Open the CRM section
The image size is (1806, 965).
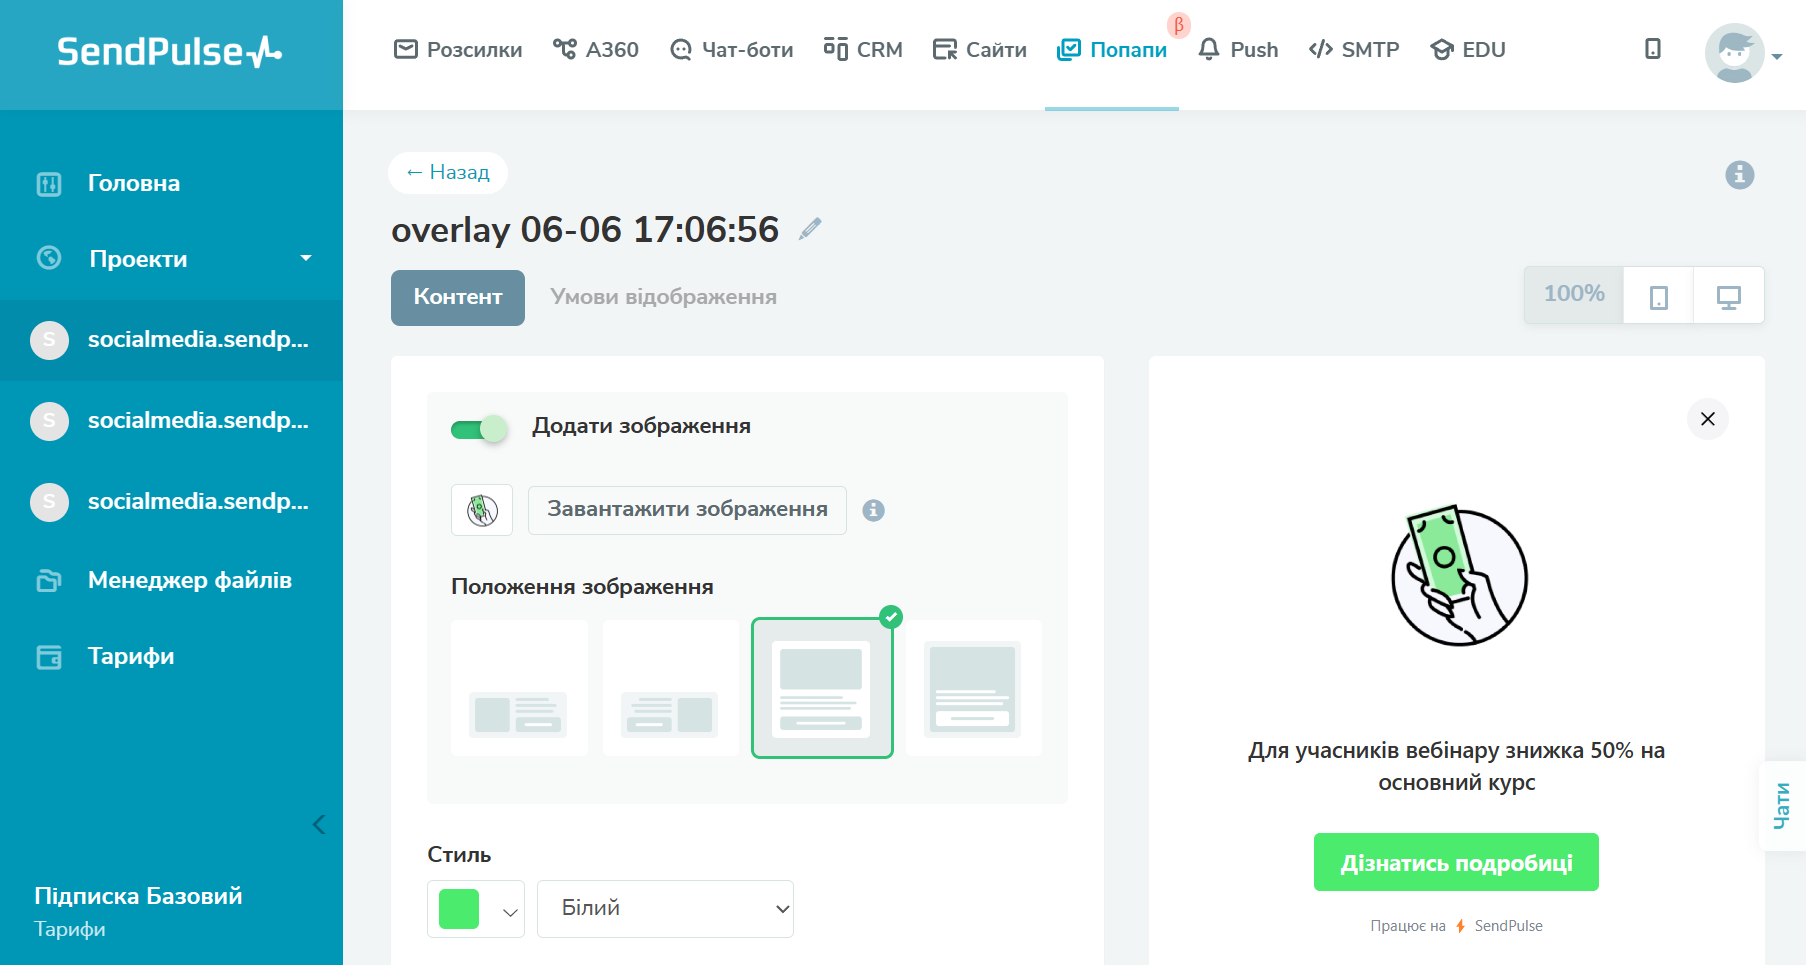(863, 49)
